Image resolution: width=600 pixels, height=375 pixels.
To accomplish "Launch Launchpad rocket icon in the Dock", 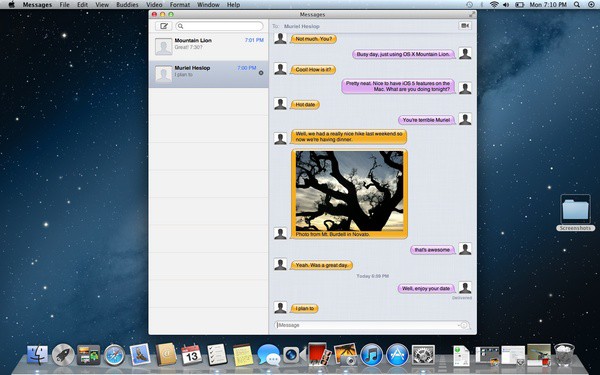I will (63, 355).
